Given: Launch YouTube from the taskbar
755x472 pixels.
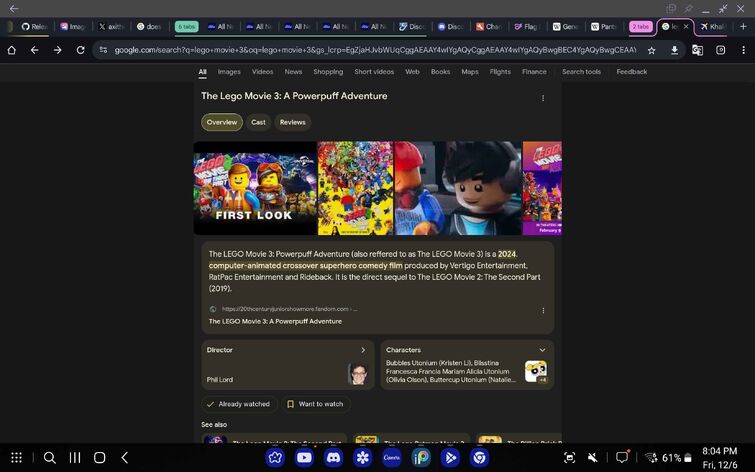Looking at the screenshot, I should (x=304, y=458).
